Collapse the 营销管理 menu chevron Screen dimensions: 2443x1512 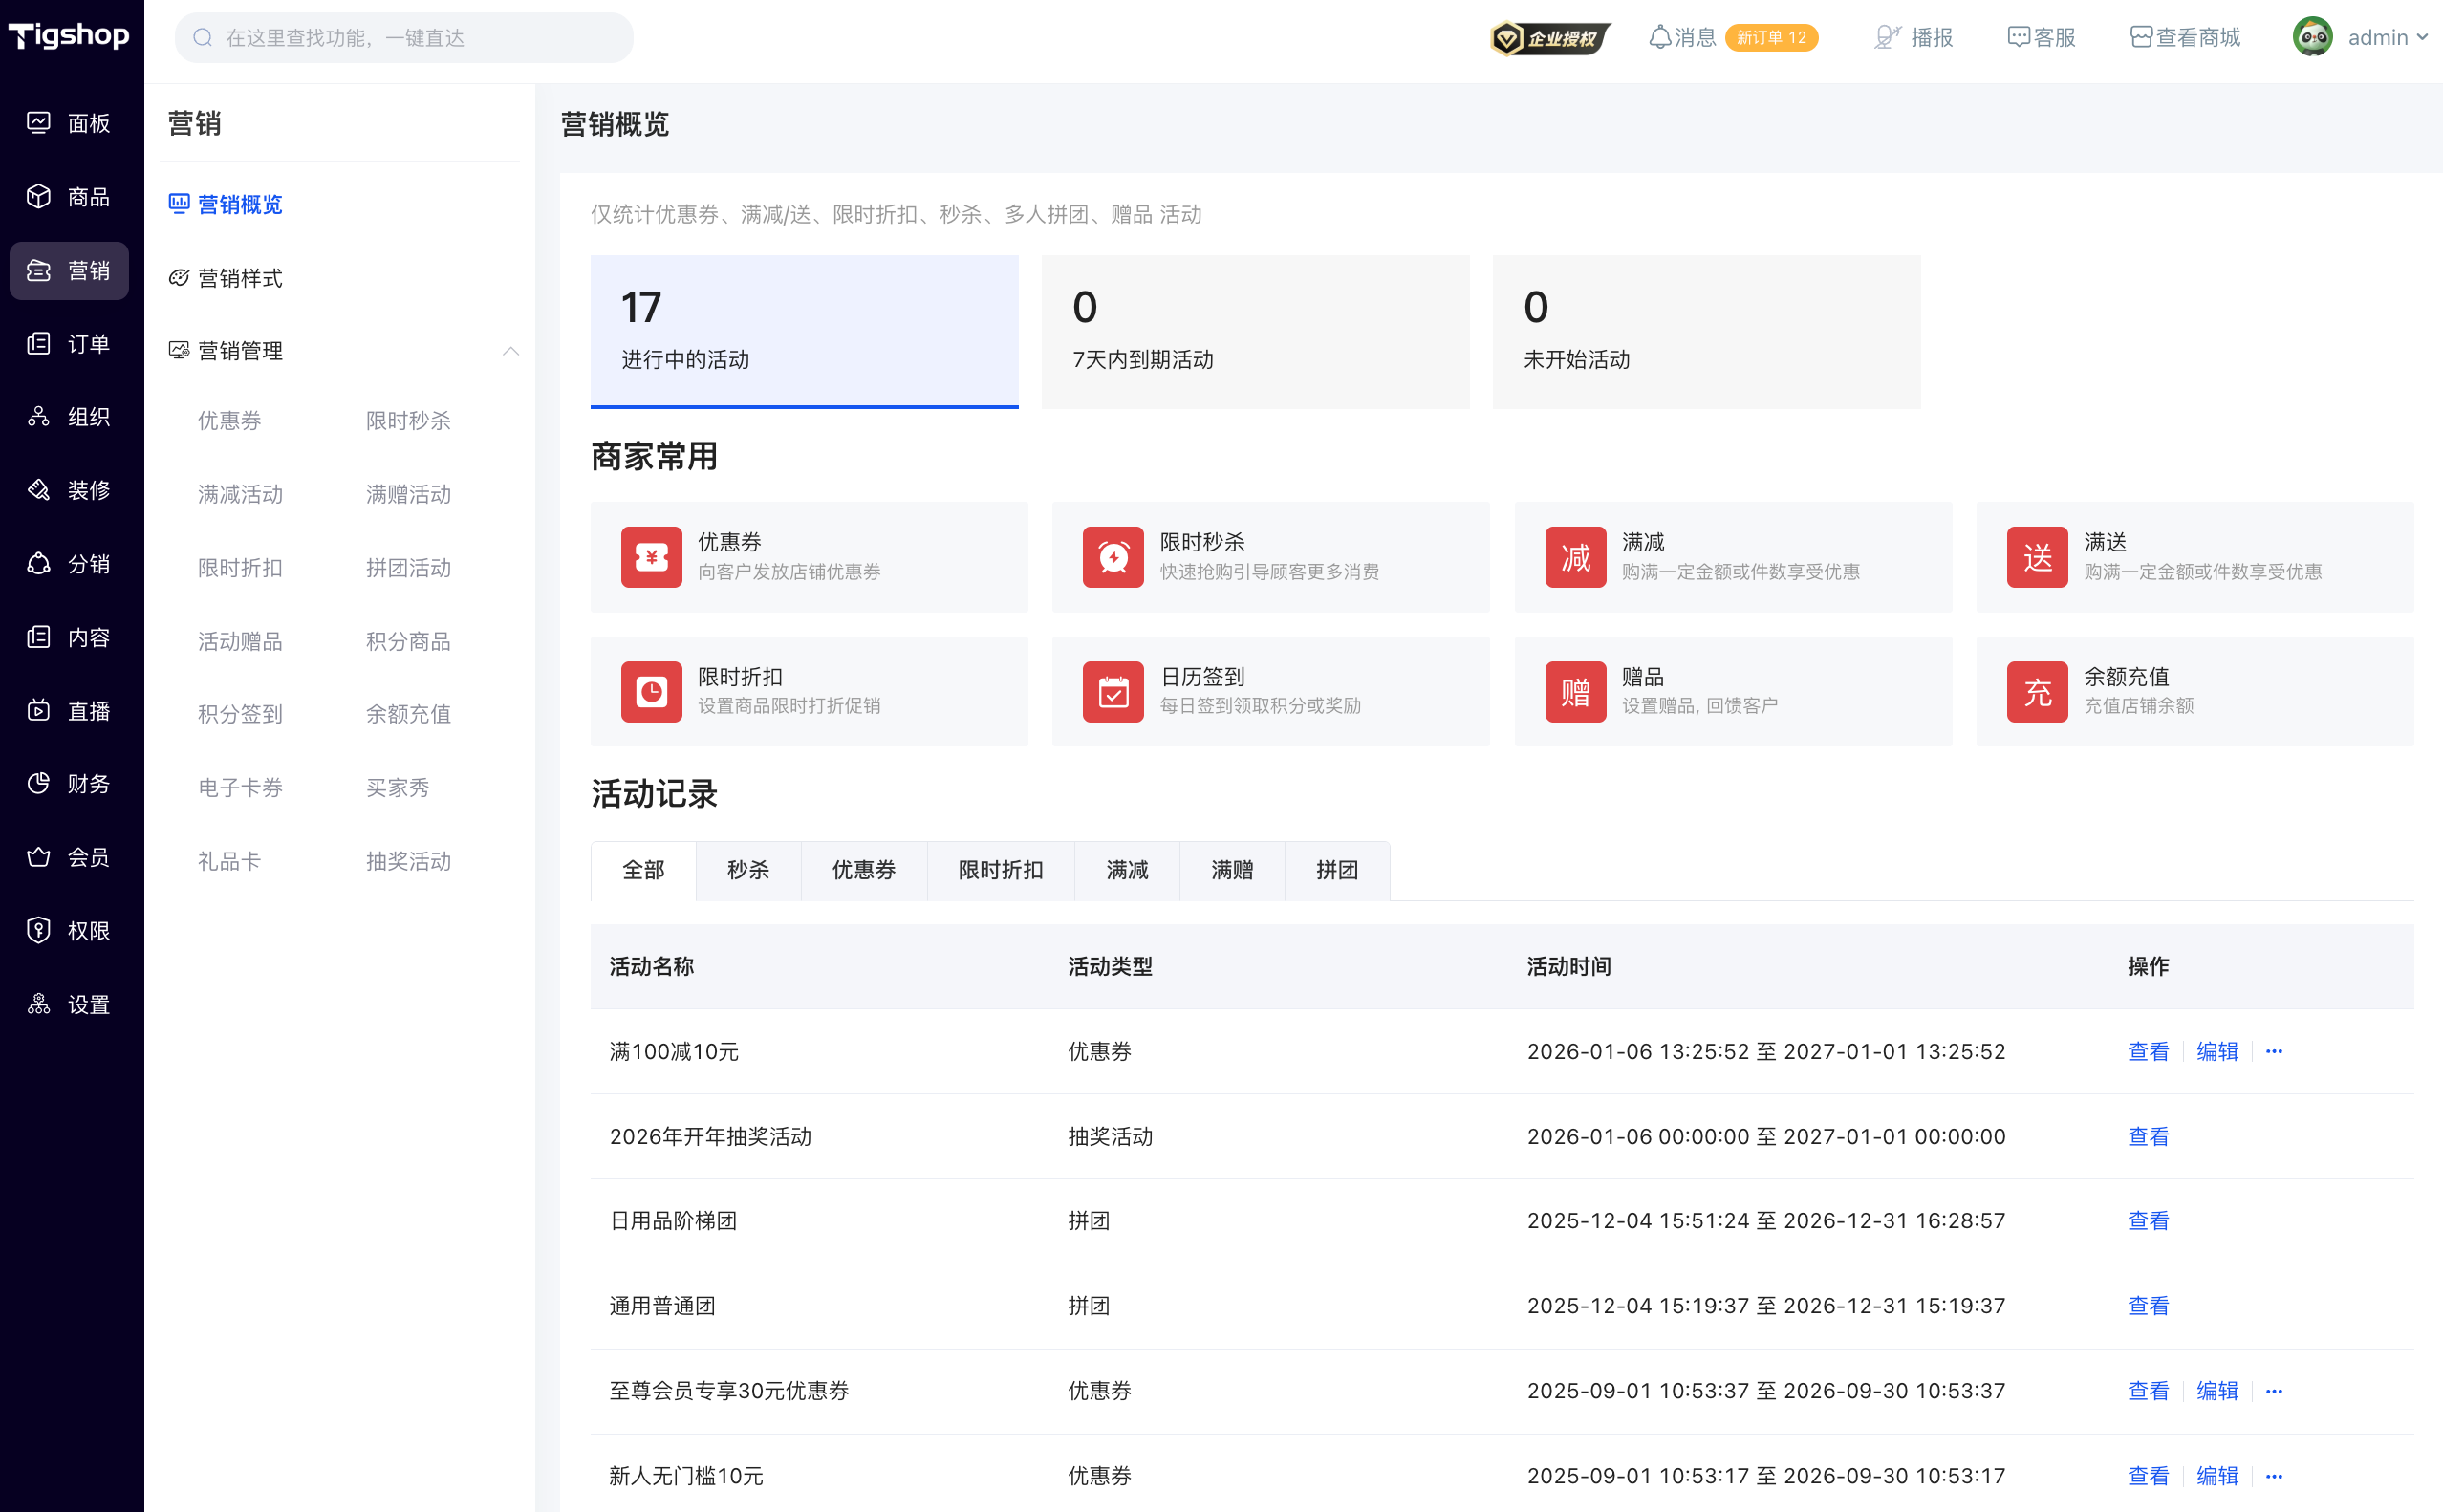tap(511, 351)
